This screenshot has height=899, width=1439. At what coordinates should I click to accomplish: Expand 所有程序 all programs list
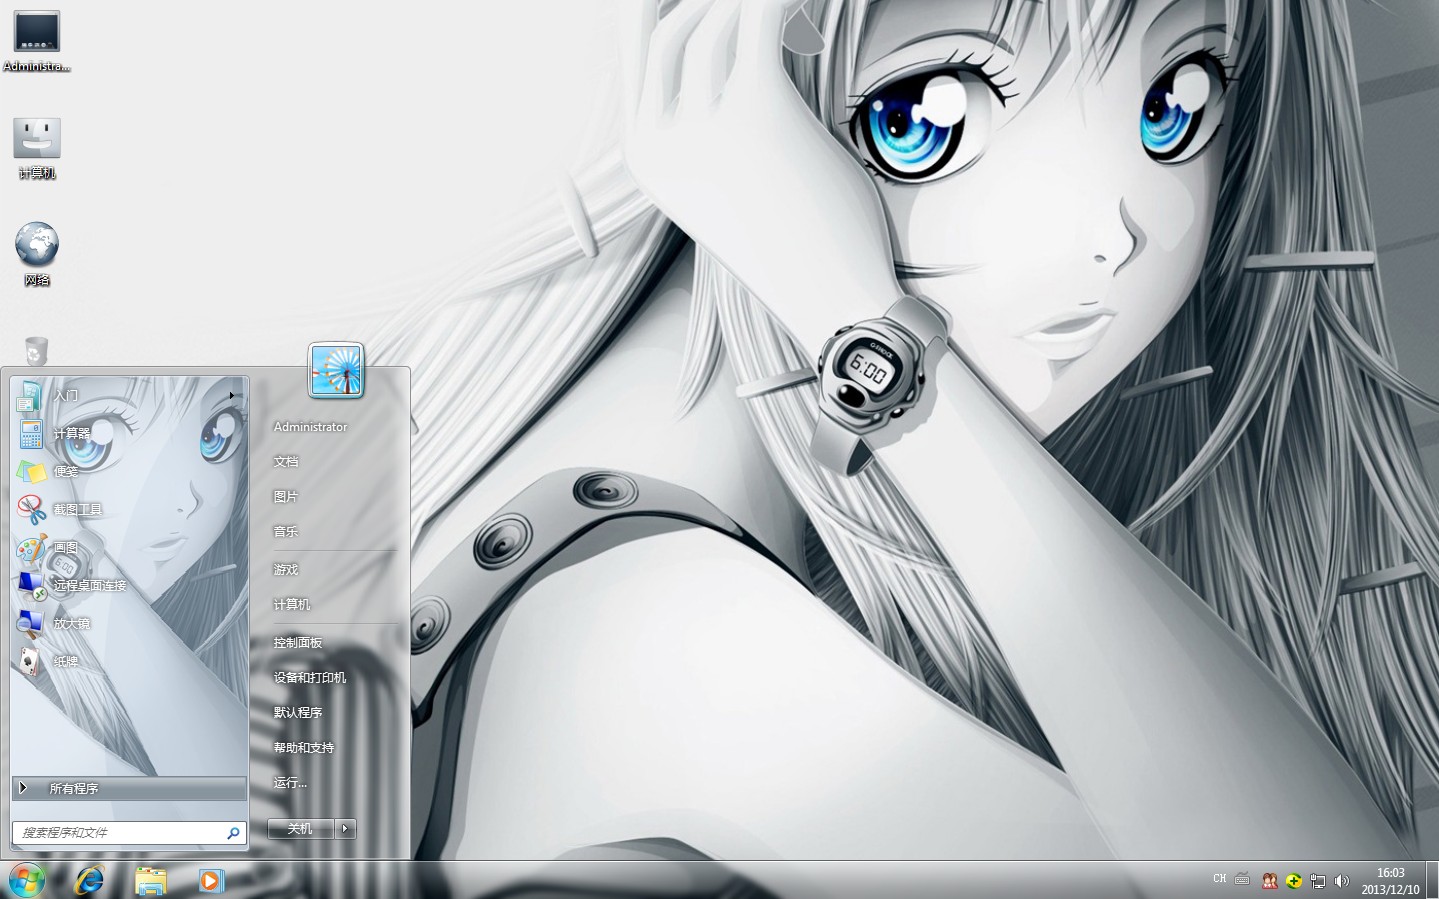[129, 788]
